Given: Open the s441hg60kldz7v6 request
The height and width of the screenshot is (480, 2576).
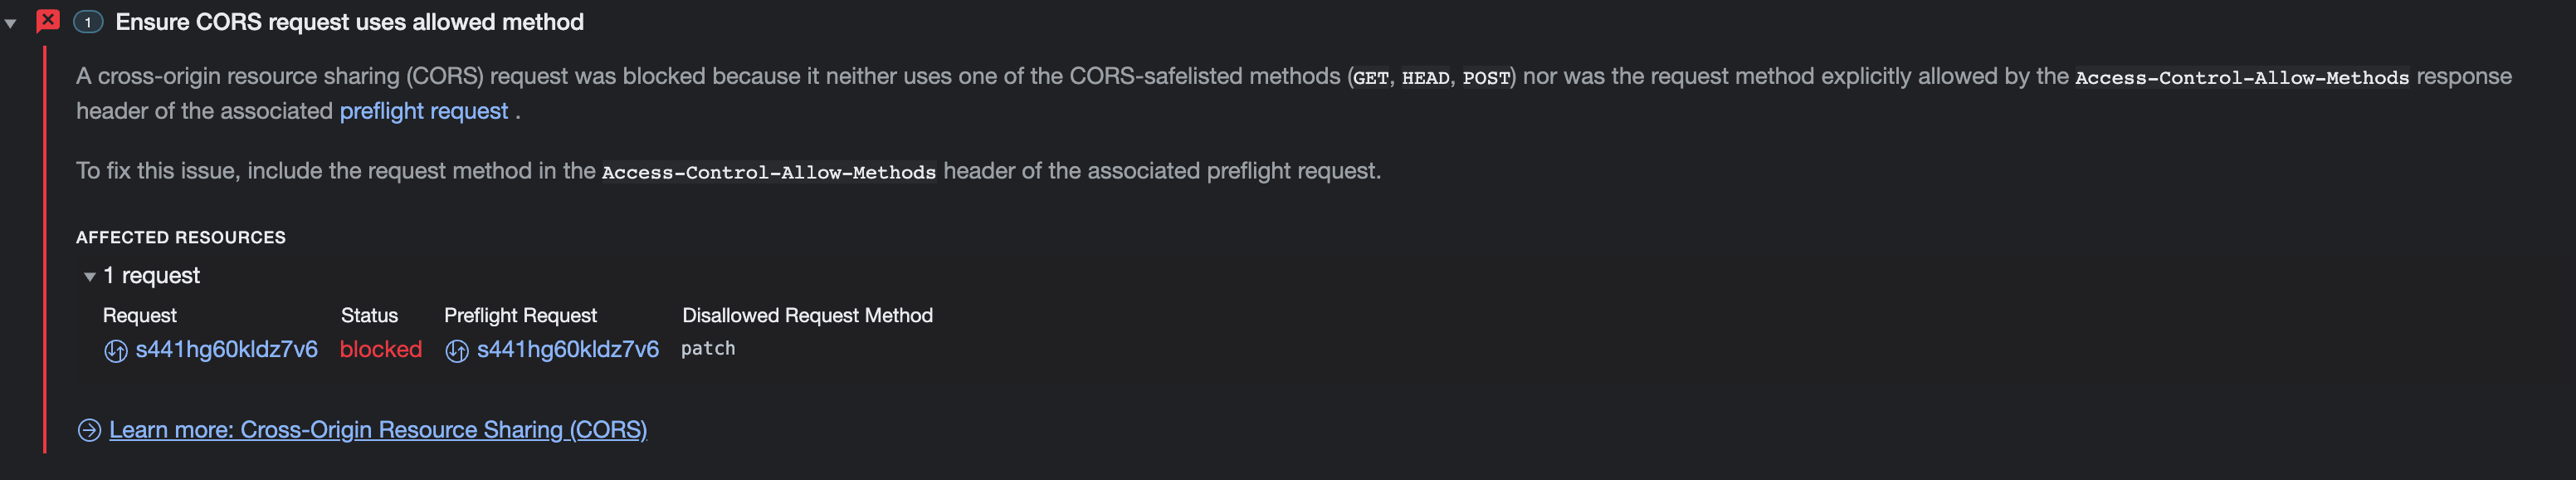Looking at the screenshot, I should (x=227, y=350).
